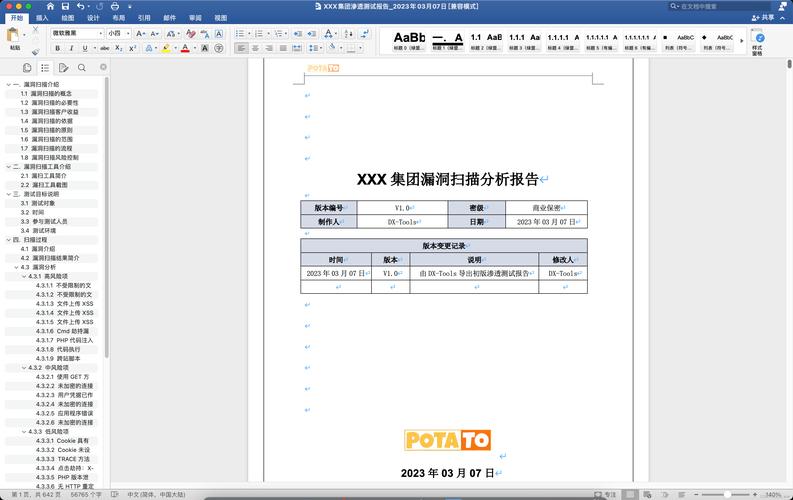Open the numbered list dropdown arrow
The height and width of the screenshot is (500, 793).
click(269, 33)
